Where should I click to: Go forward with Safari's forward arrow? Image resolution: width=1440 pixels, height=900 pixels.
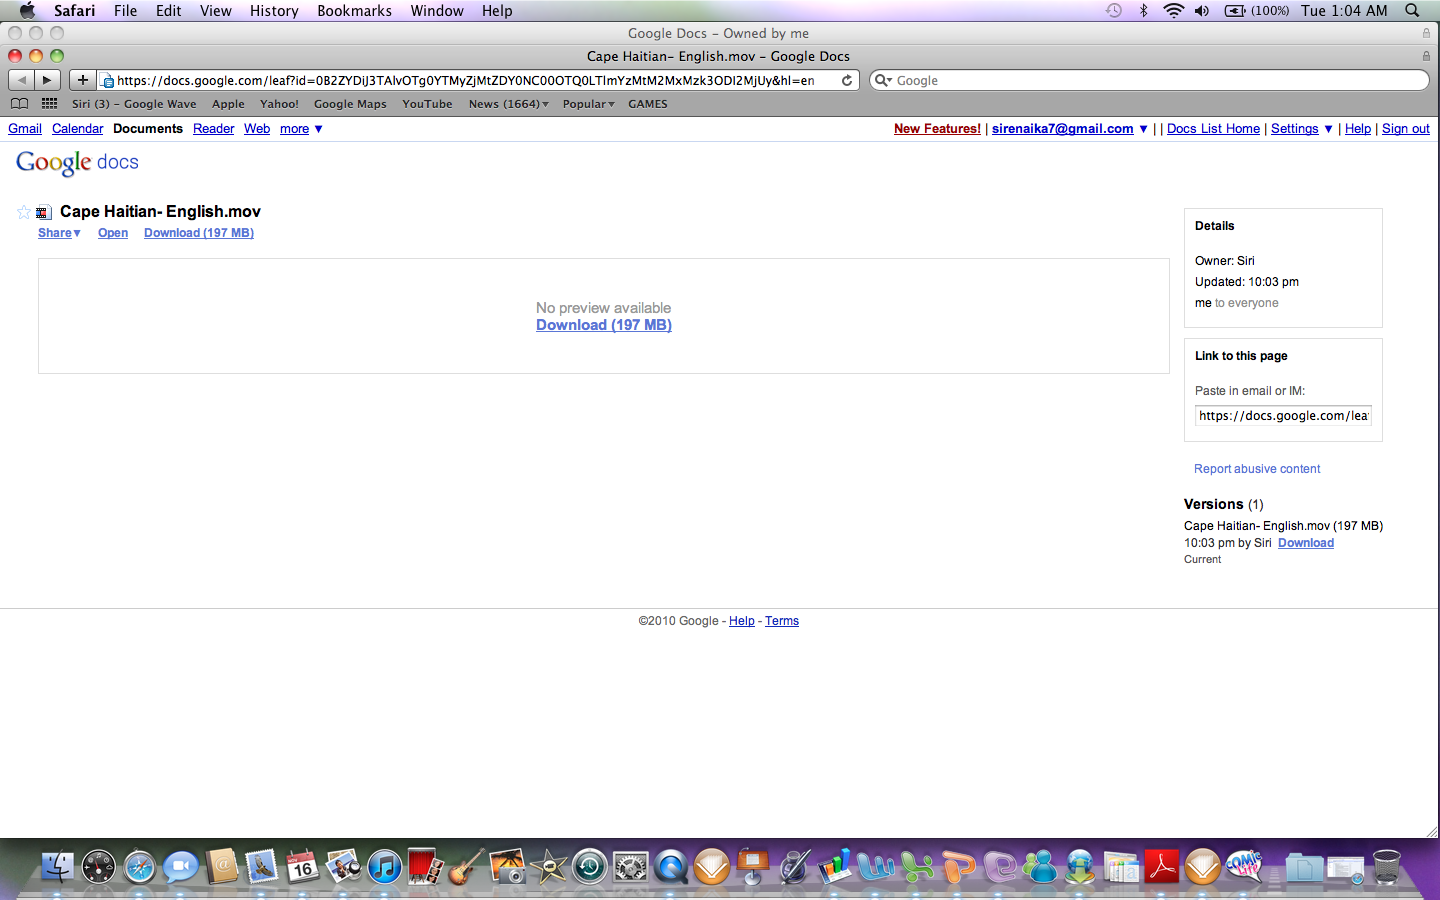[47, 80]
